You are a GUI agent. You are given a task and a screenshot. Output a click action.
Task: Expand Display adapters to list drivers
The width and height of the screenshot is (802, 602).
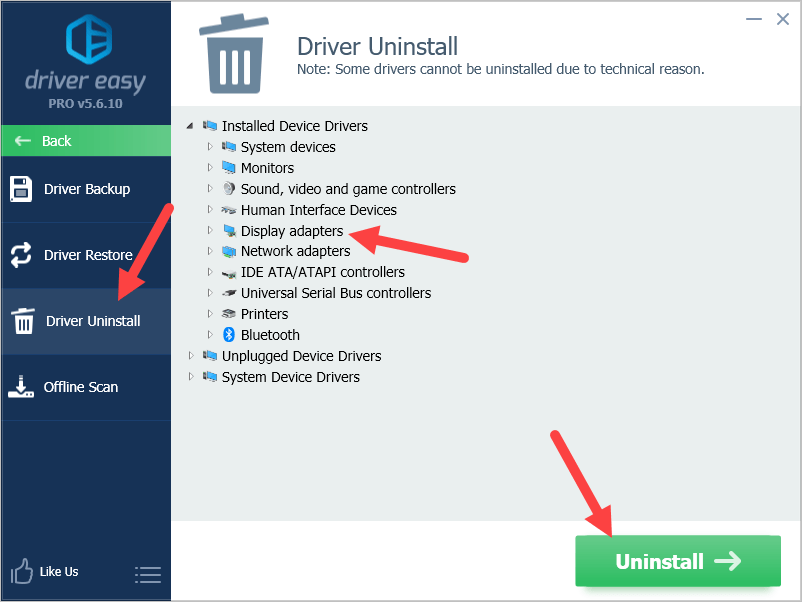click(209, 230)
